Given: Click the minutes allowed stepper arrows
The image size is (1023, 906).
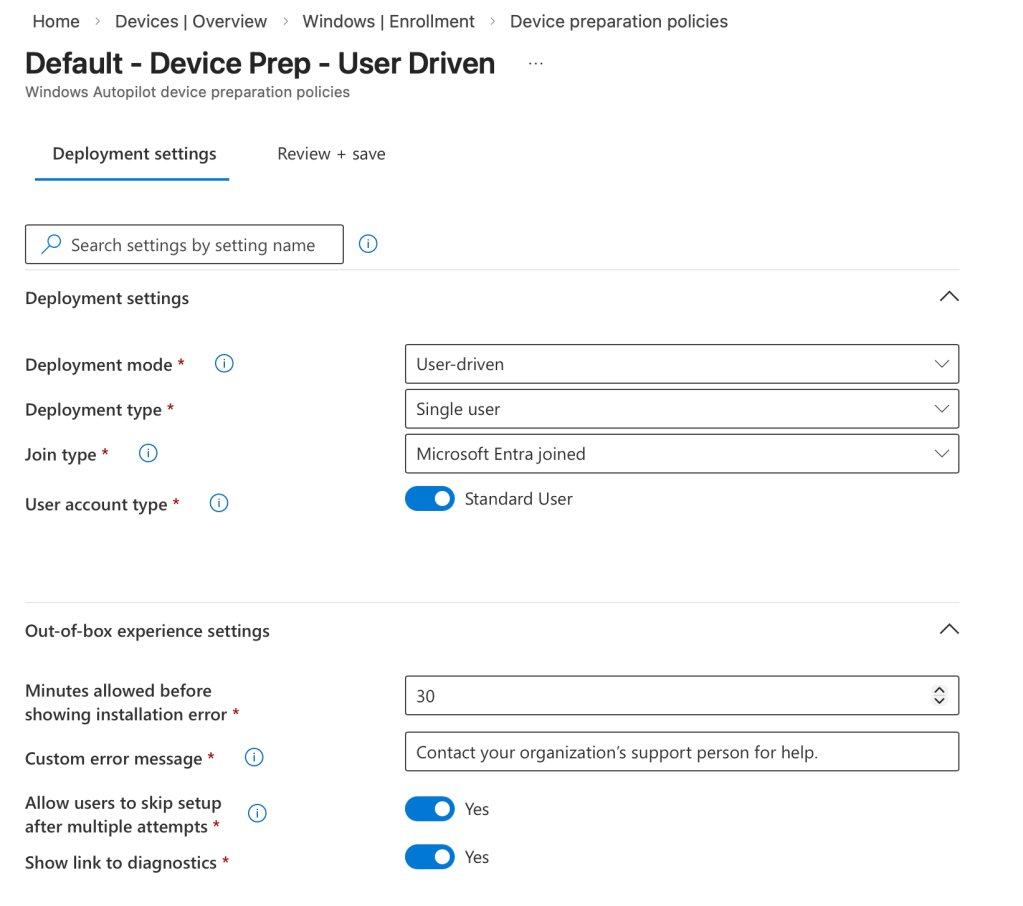Looking at the screenshot, I should pyautogui.click(x=938, y=696).
